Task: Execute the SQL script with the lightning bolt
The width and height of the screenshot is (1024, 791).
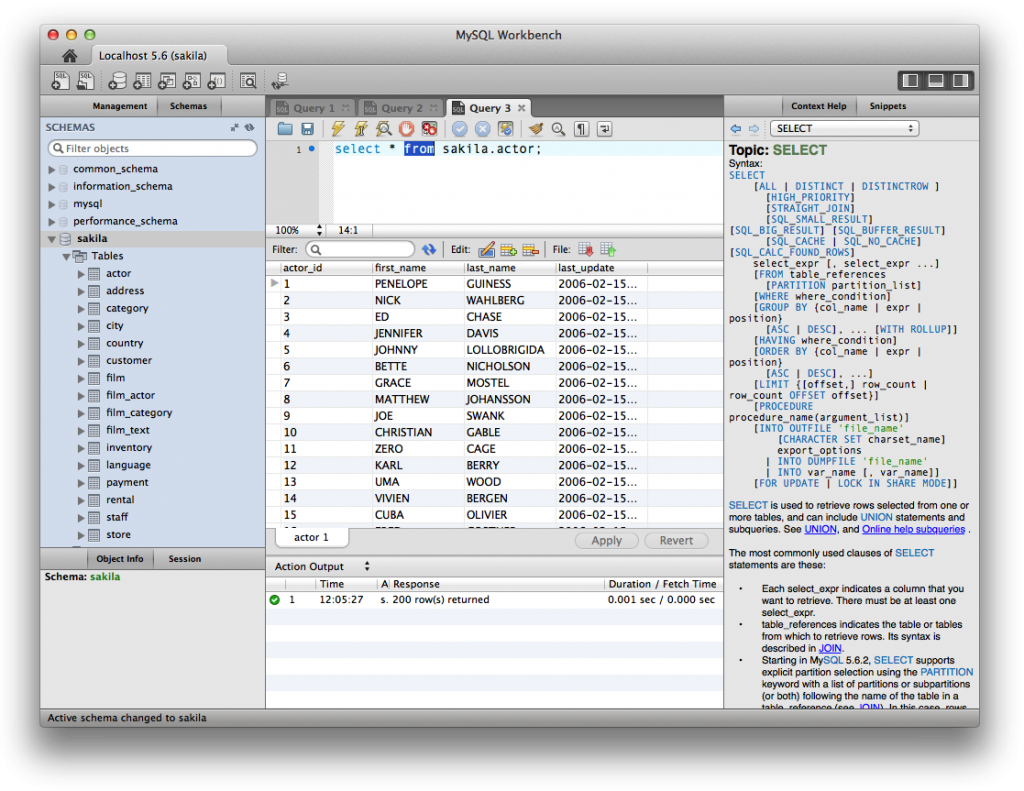Action: [337, 129]
